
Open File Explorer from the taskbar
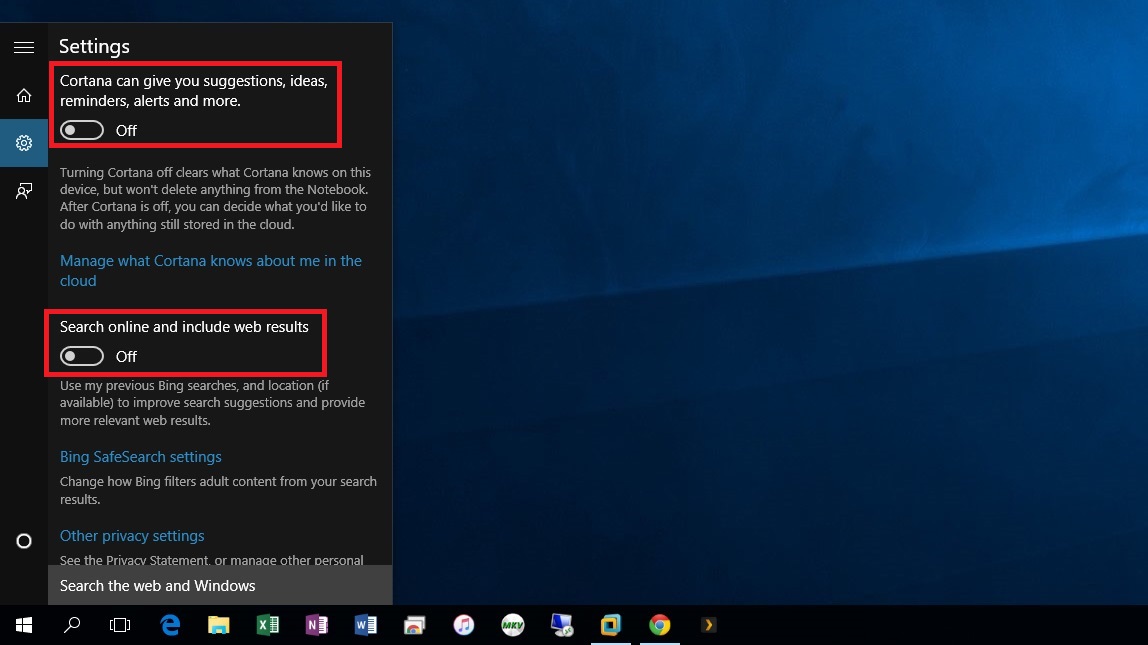(218, 625)
